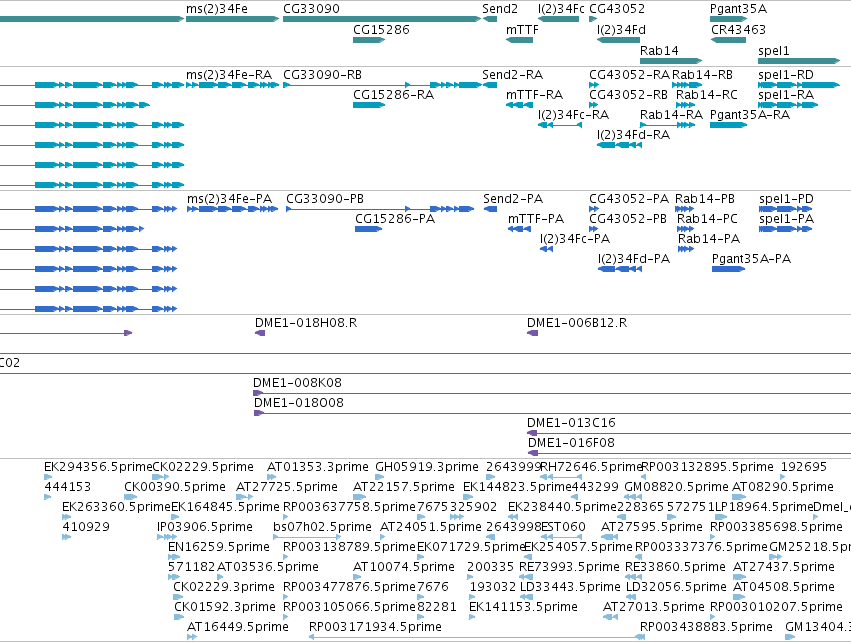This screenshot has width=851, height=642.
Task: Open BAC clone DME1-008K08 label
Action: coord(297,383)
